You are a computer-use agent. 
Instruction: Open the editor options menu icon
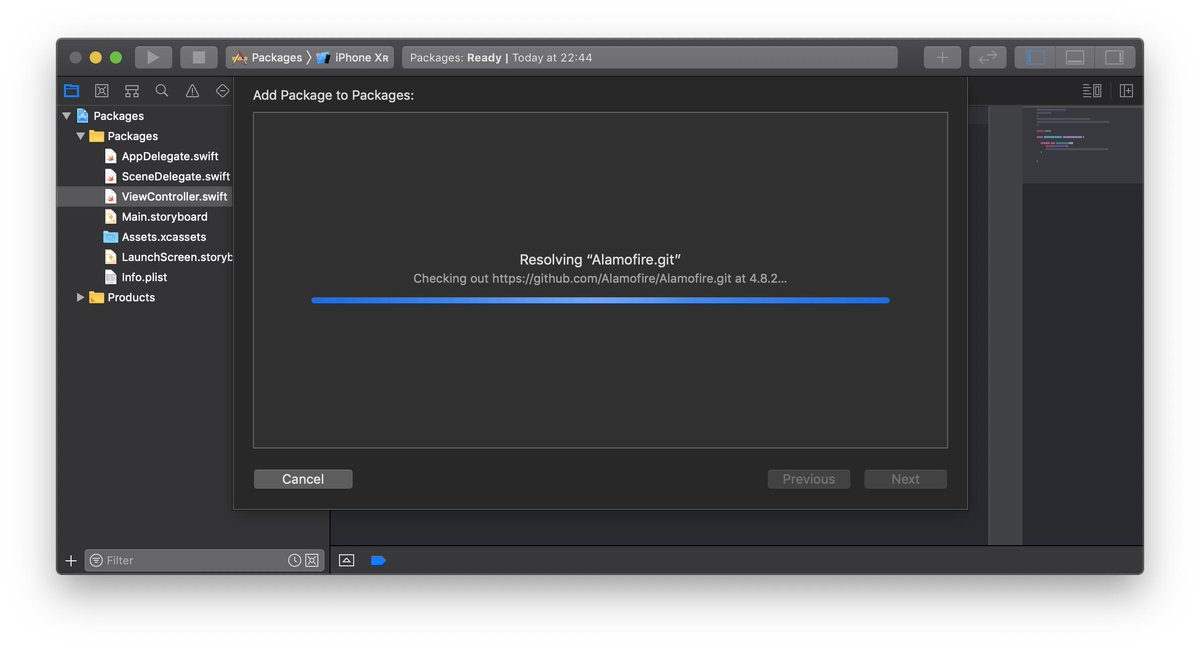click(x=1092, y=91)
